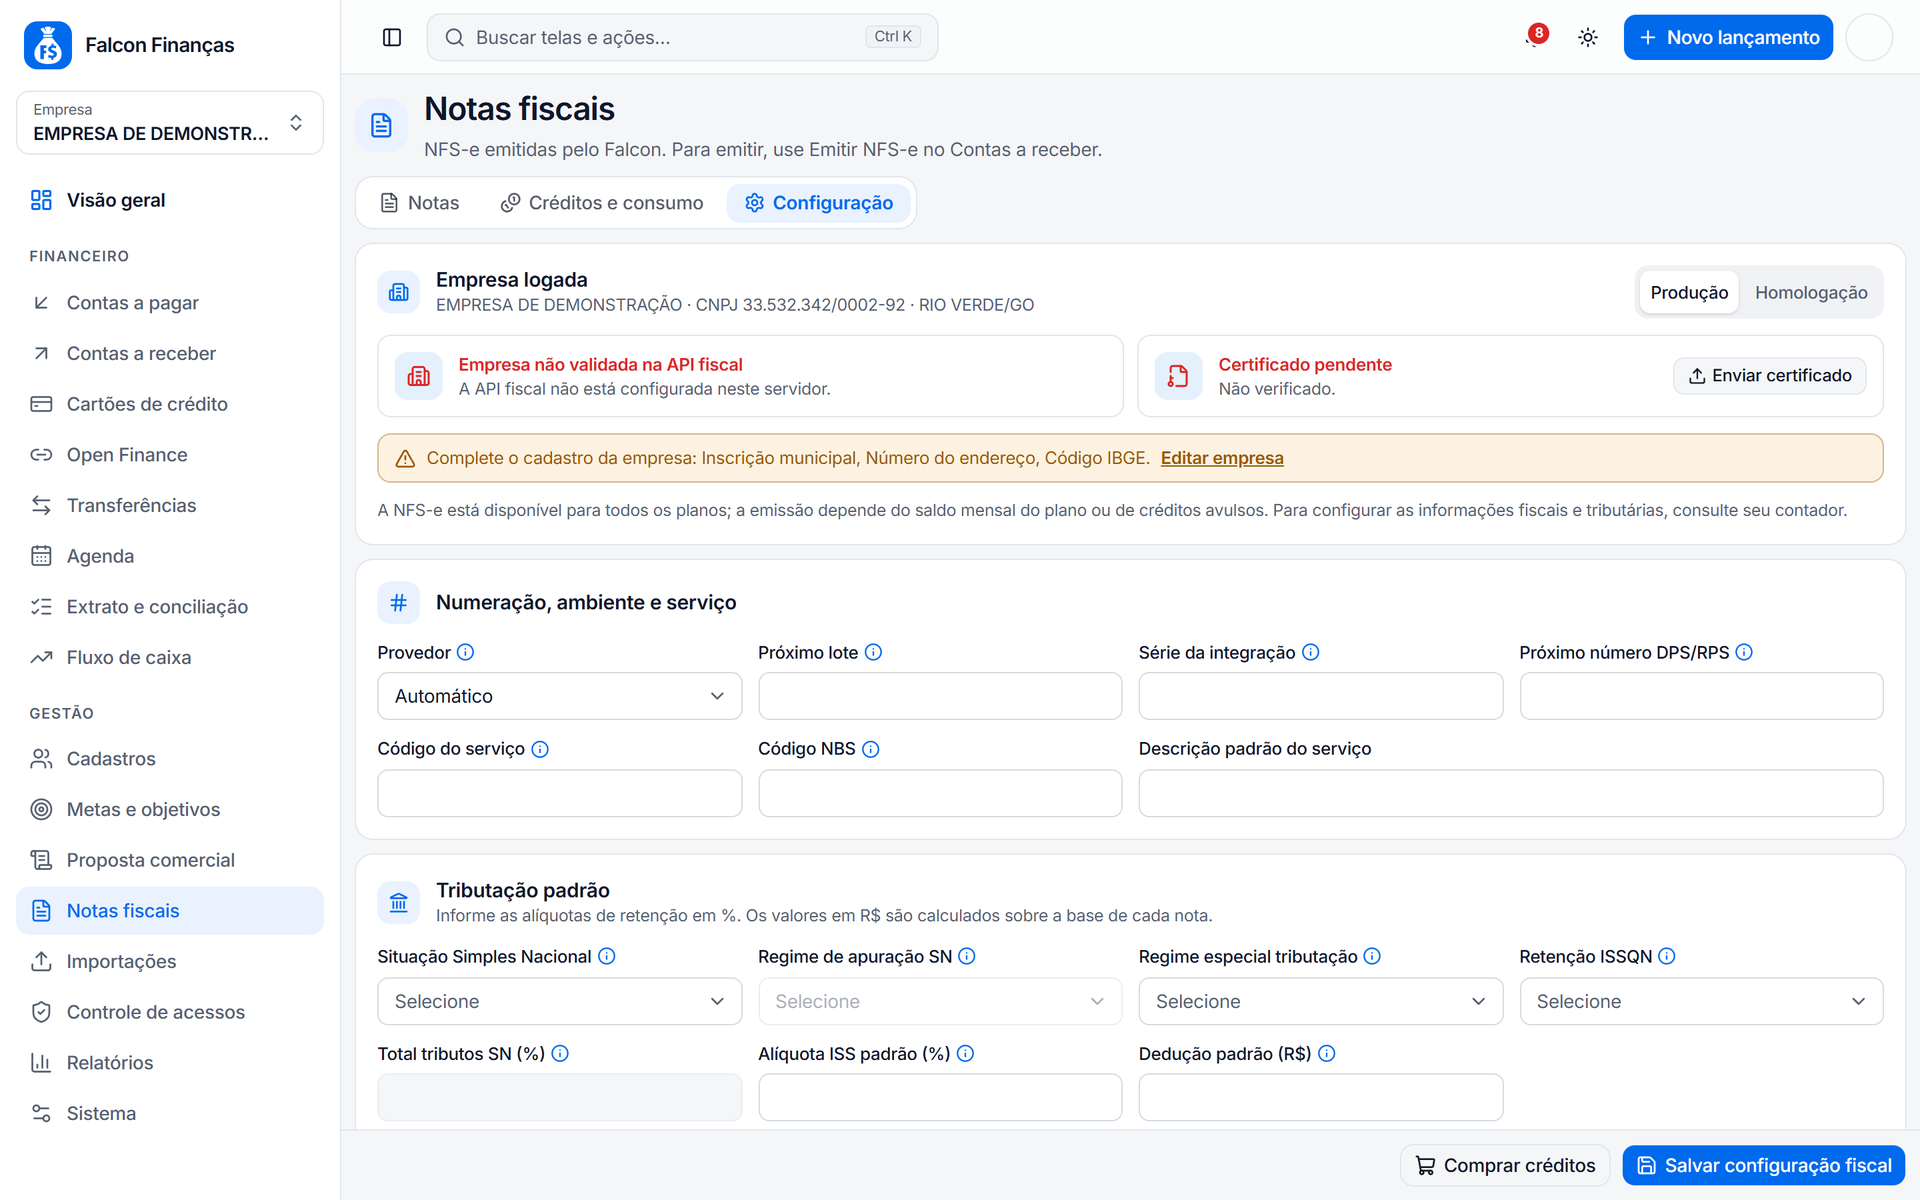Show info for Série da integração
The width and height of the screenshot is (1920, 1200).
1311,652
